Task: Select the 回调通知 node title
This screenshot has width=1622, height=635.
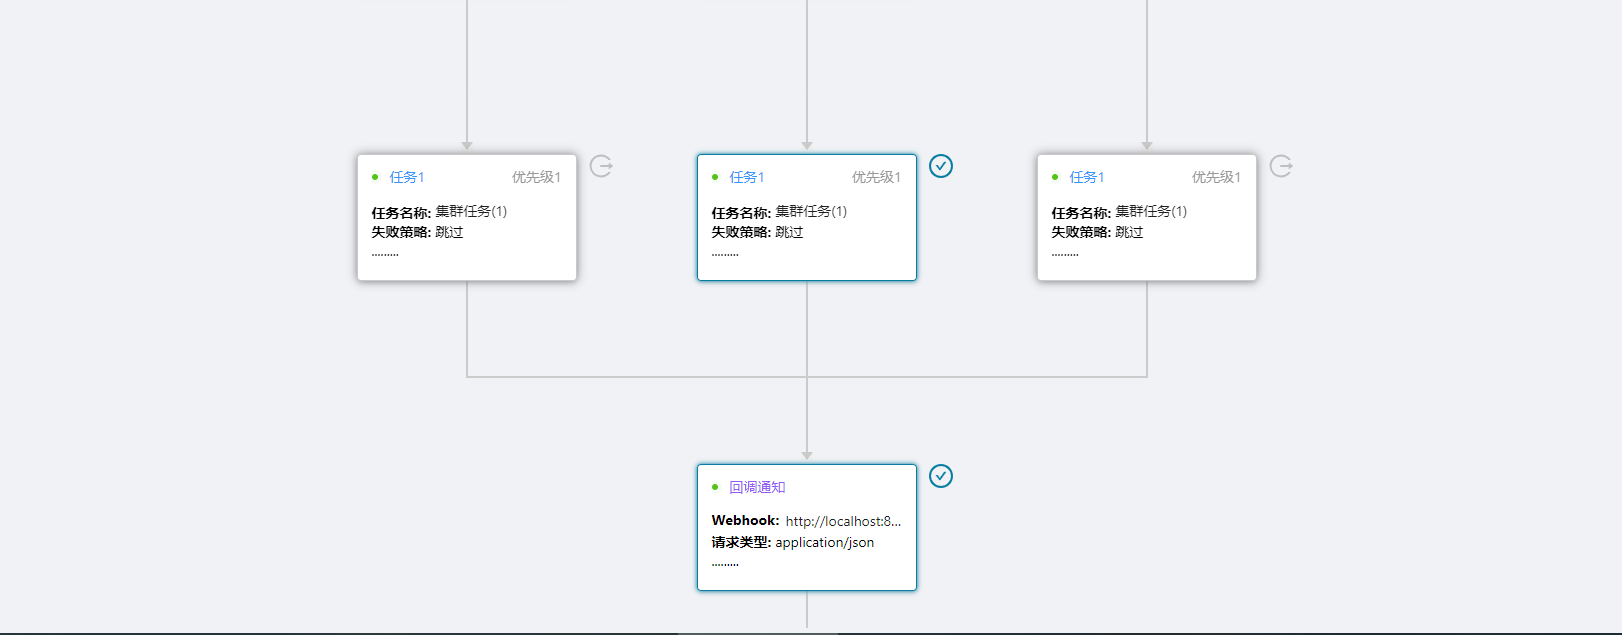Action: coord(757,487)
